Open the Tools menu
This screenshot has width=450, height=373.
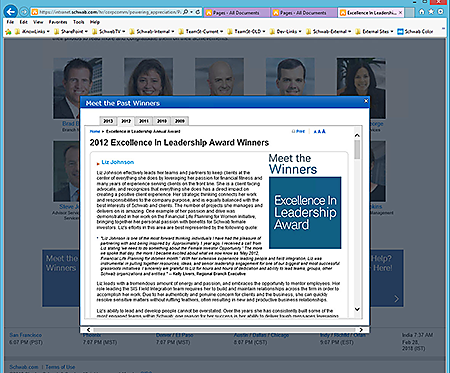pyautogui.click(x=79, y=22)
